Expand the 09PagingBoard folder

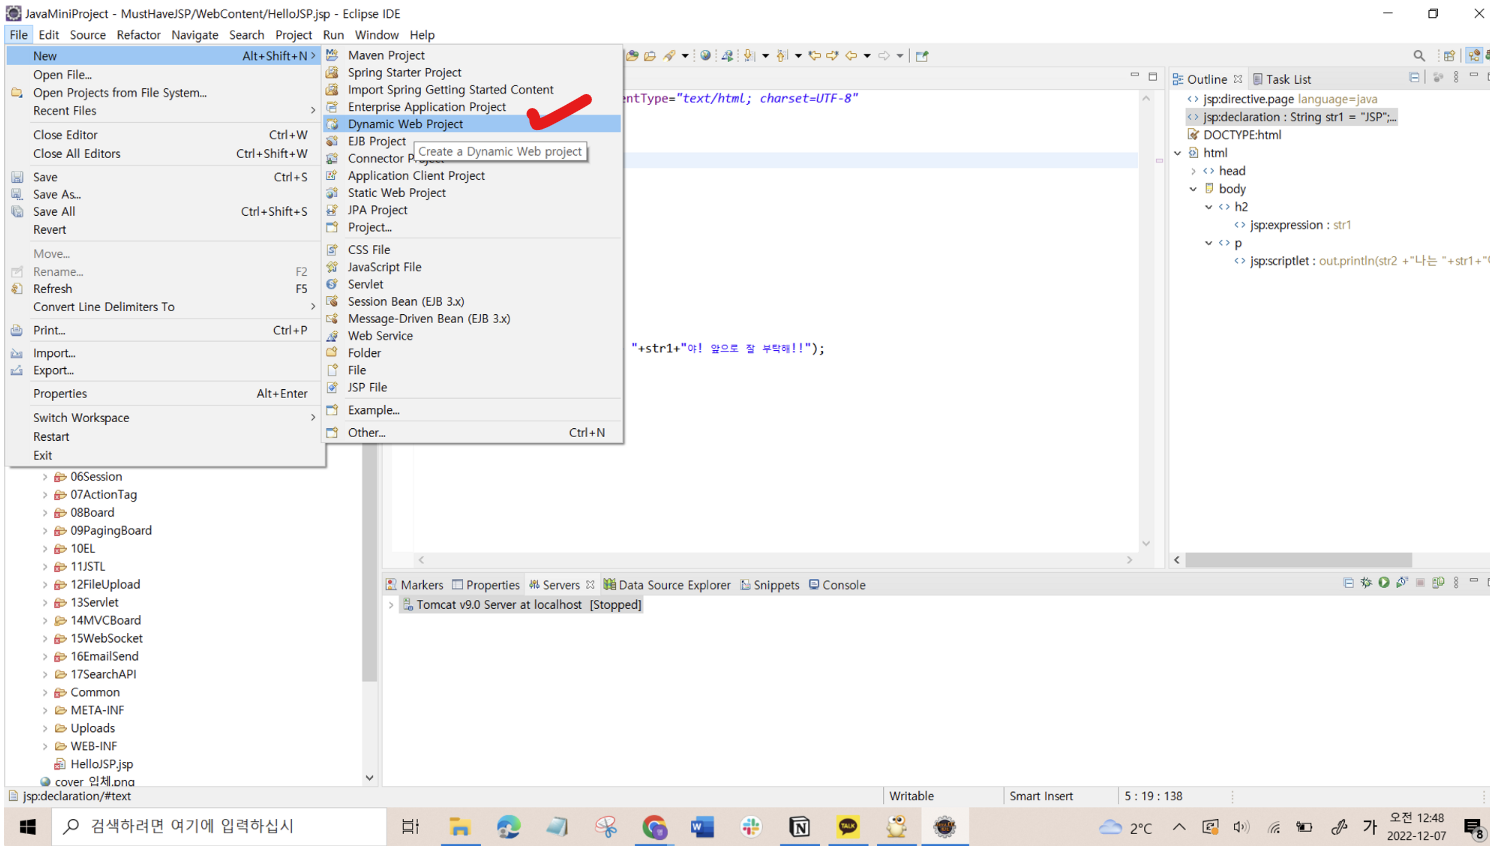point(45,531)
